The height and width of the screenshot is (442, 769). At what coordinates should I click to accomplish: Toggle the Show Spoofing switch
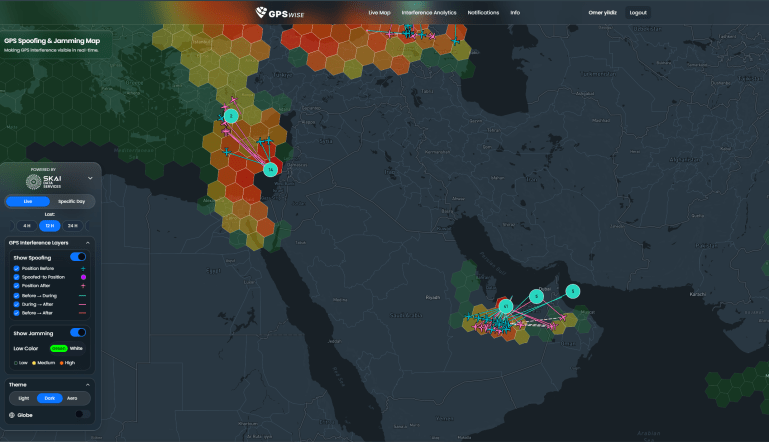tap(78, 257)
